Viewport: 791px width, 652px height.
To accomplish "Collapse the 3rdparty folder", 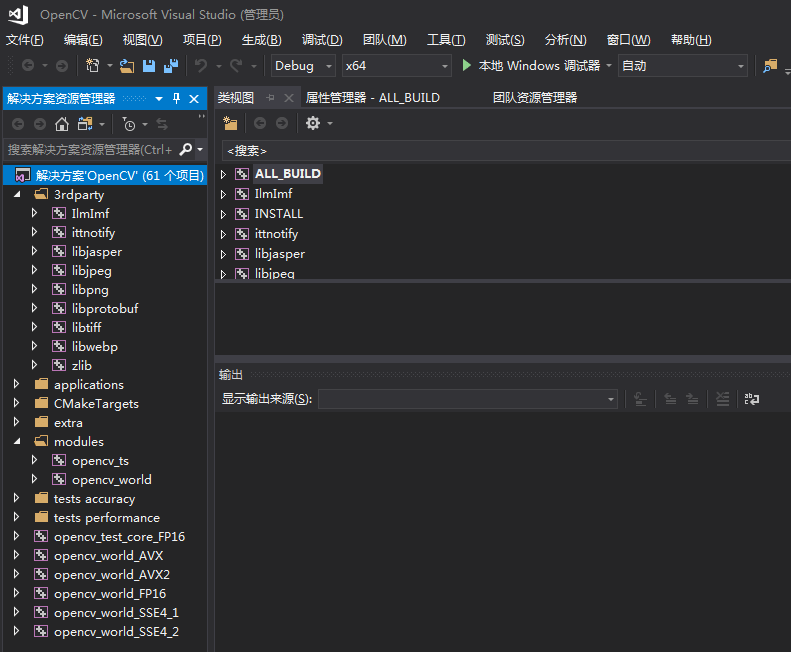I will point(18,194).
